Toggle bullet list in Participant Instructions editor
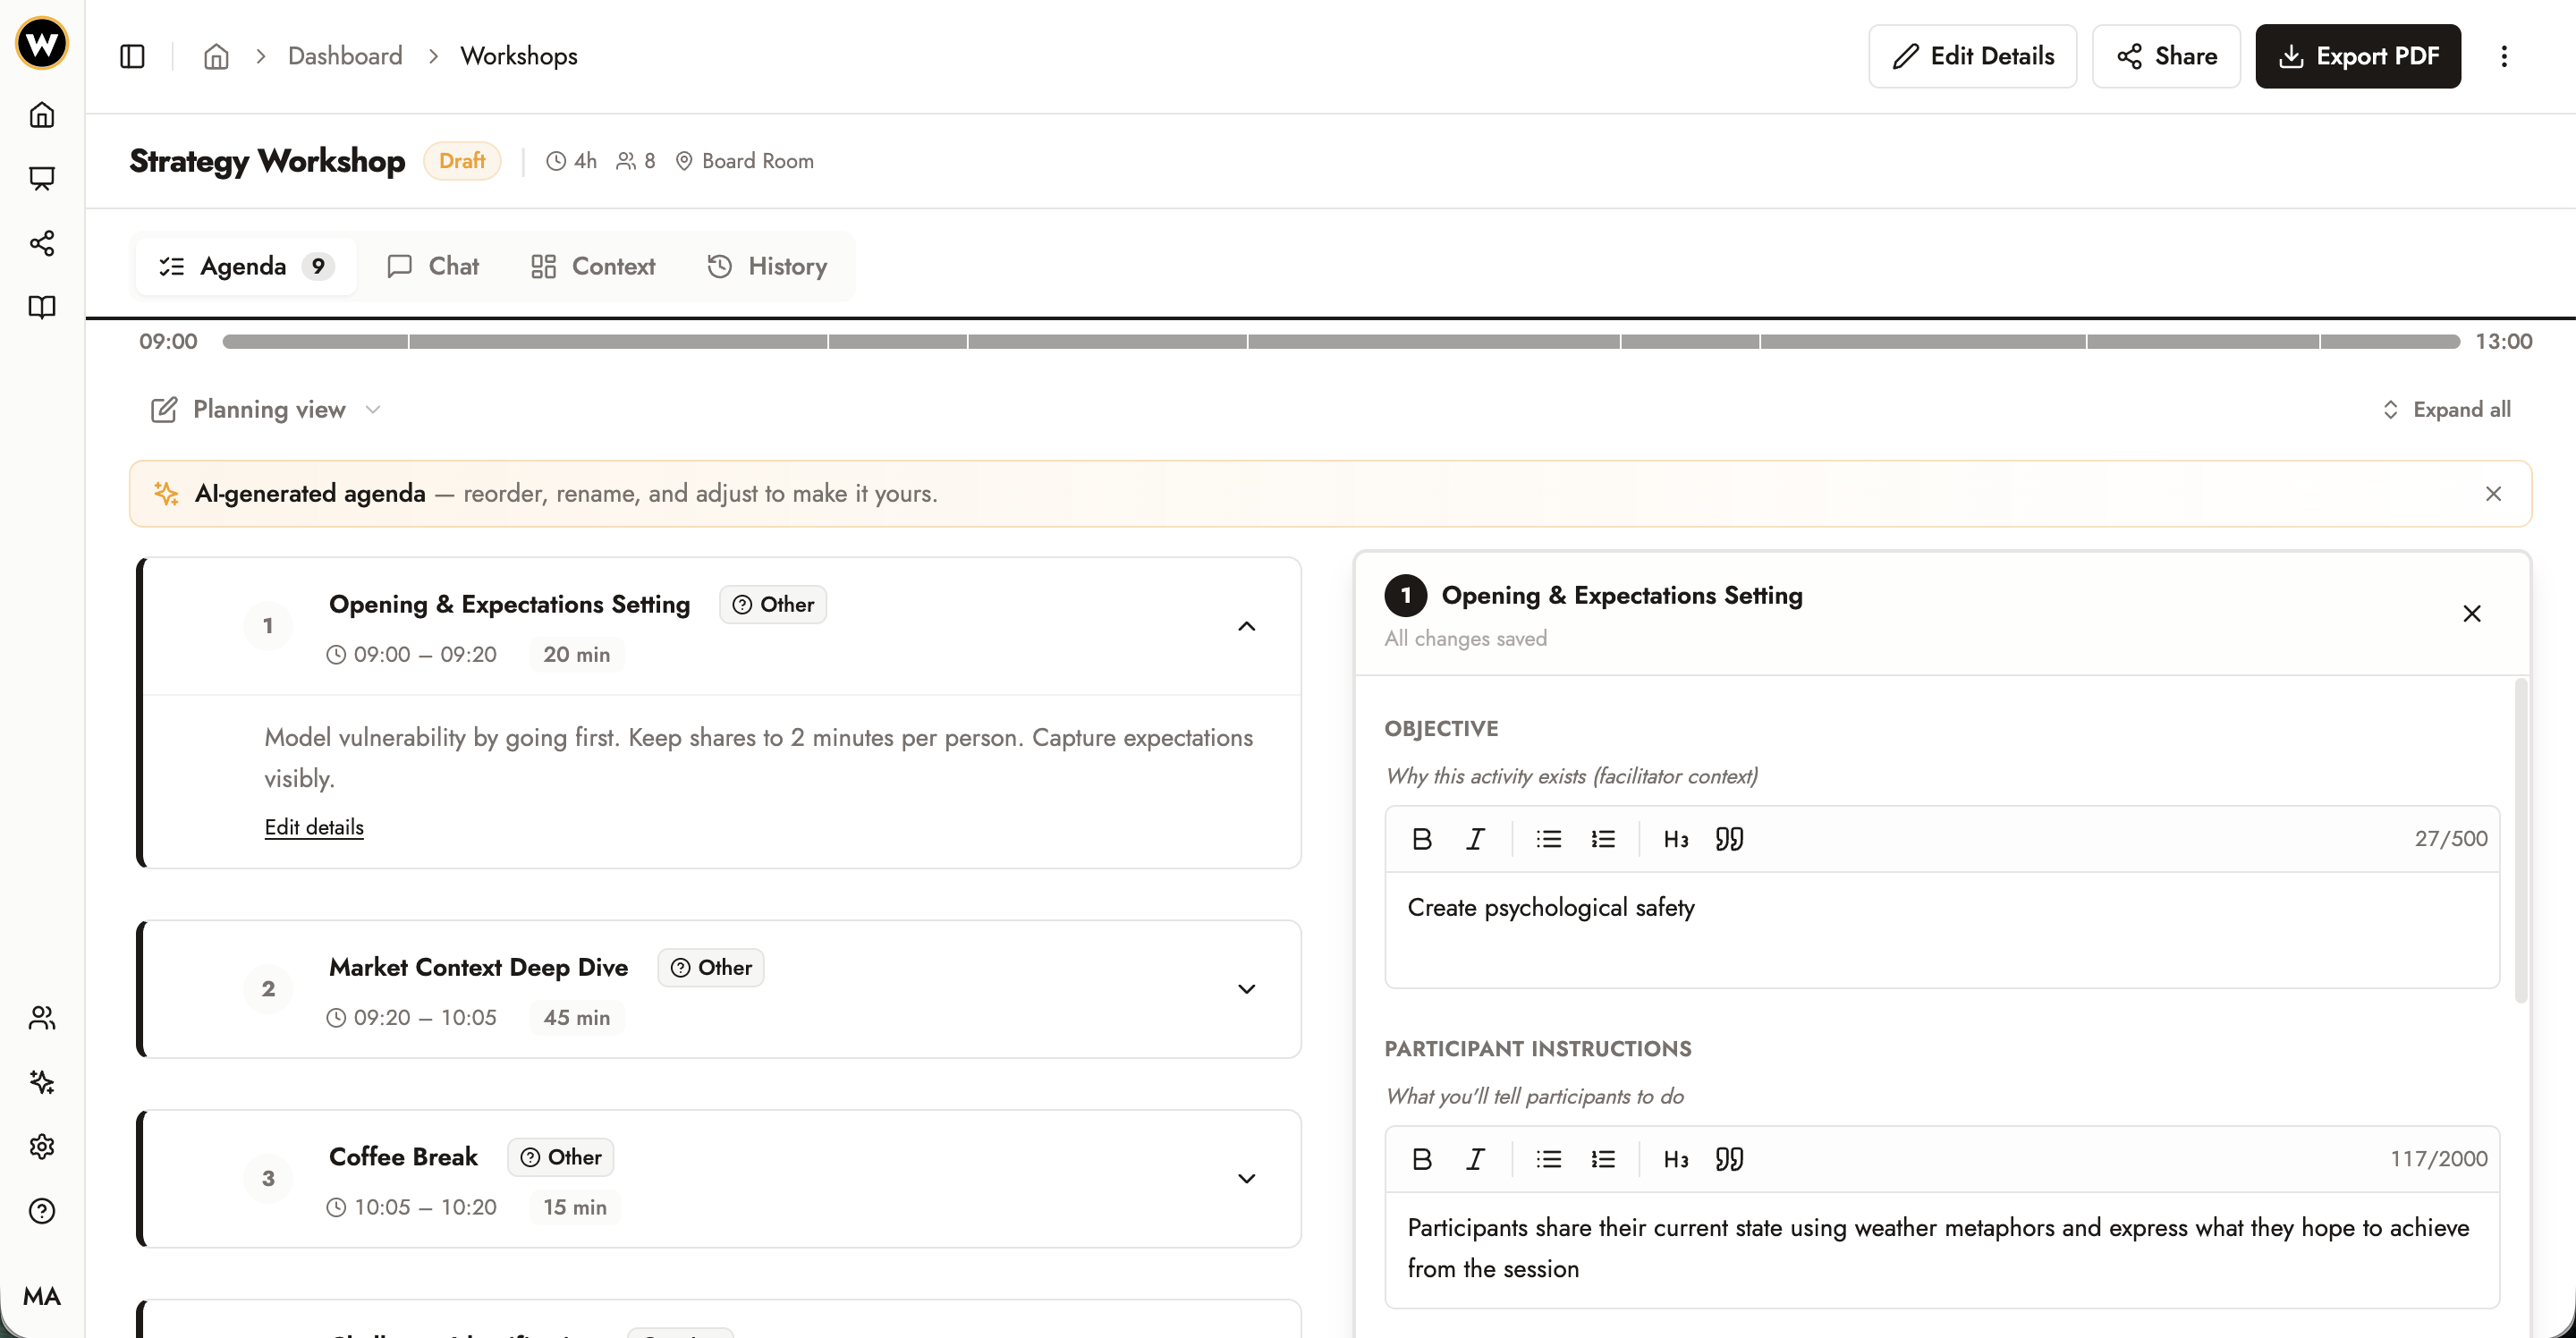Viewport: 2576px width, 1338px height. click(1548, 1159)
